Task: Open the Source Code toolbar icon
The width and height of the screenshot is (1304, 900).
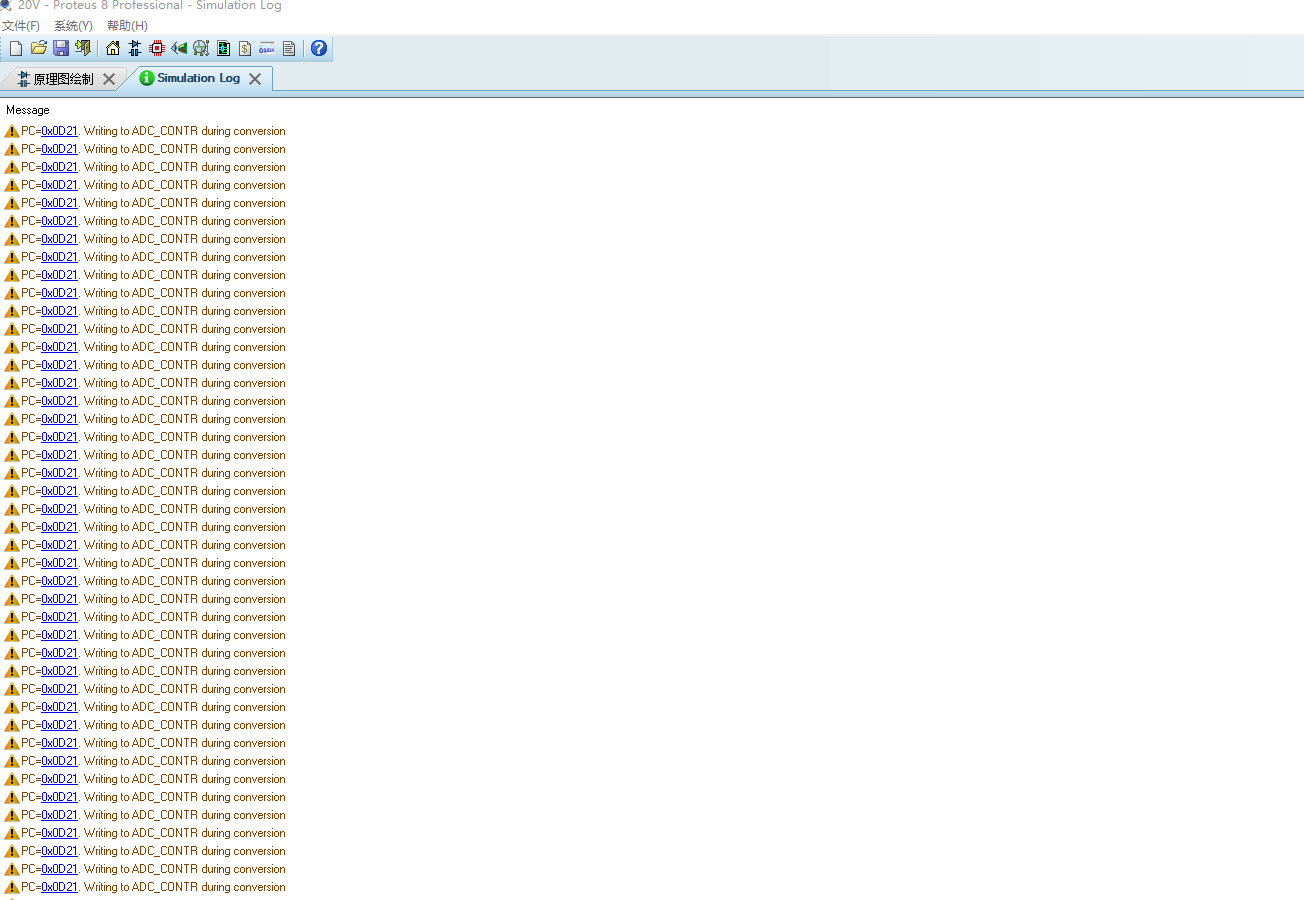Action: 267,48
